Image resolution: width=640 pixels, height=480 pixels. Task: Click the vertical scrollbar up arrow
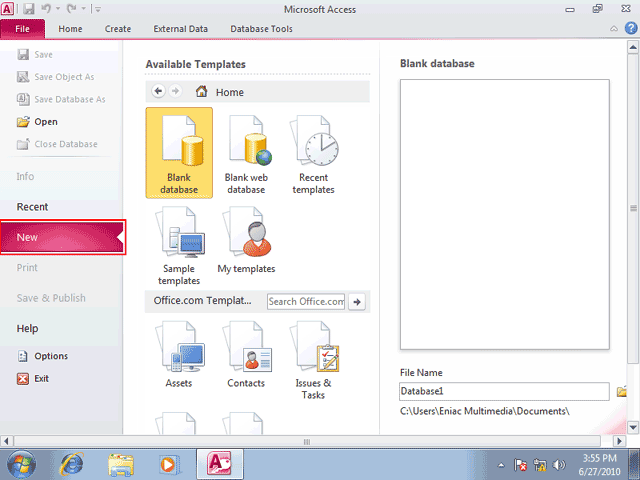point(633,47)
